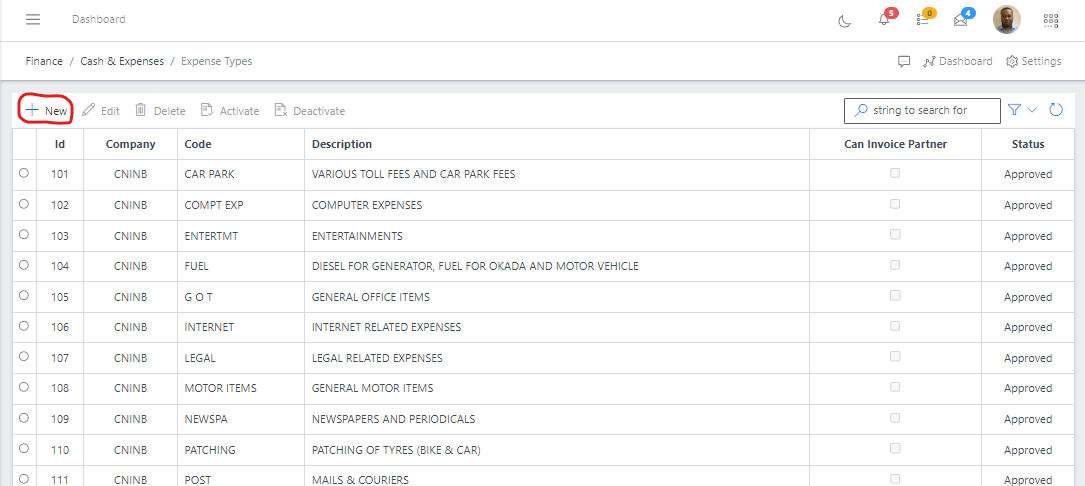Select radio button for row 103
This screenshot has width=1085, height=486.
(x=24, y=235)
